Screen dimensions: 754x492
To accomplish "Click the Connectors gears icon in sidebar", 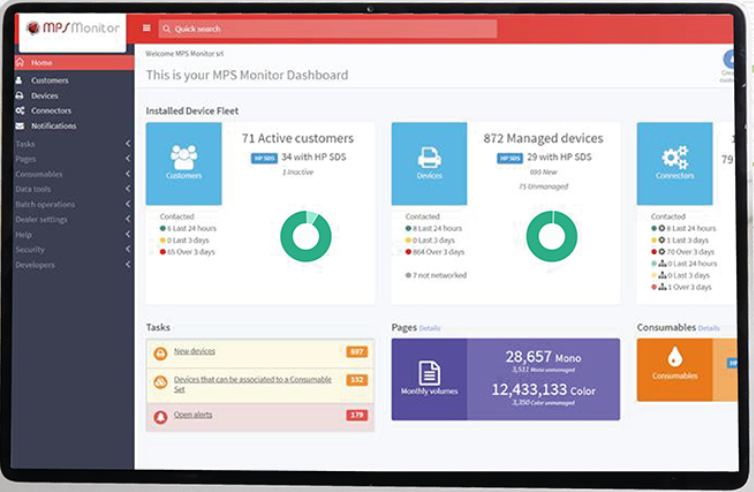I will [x=20, y=111].
